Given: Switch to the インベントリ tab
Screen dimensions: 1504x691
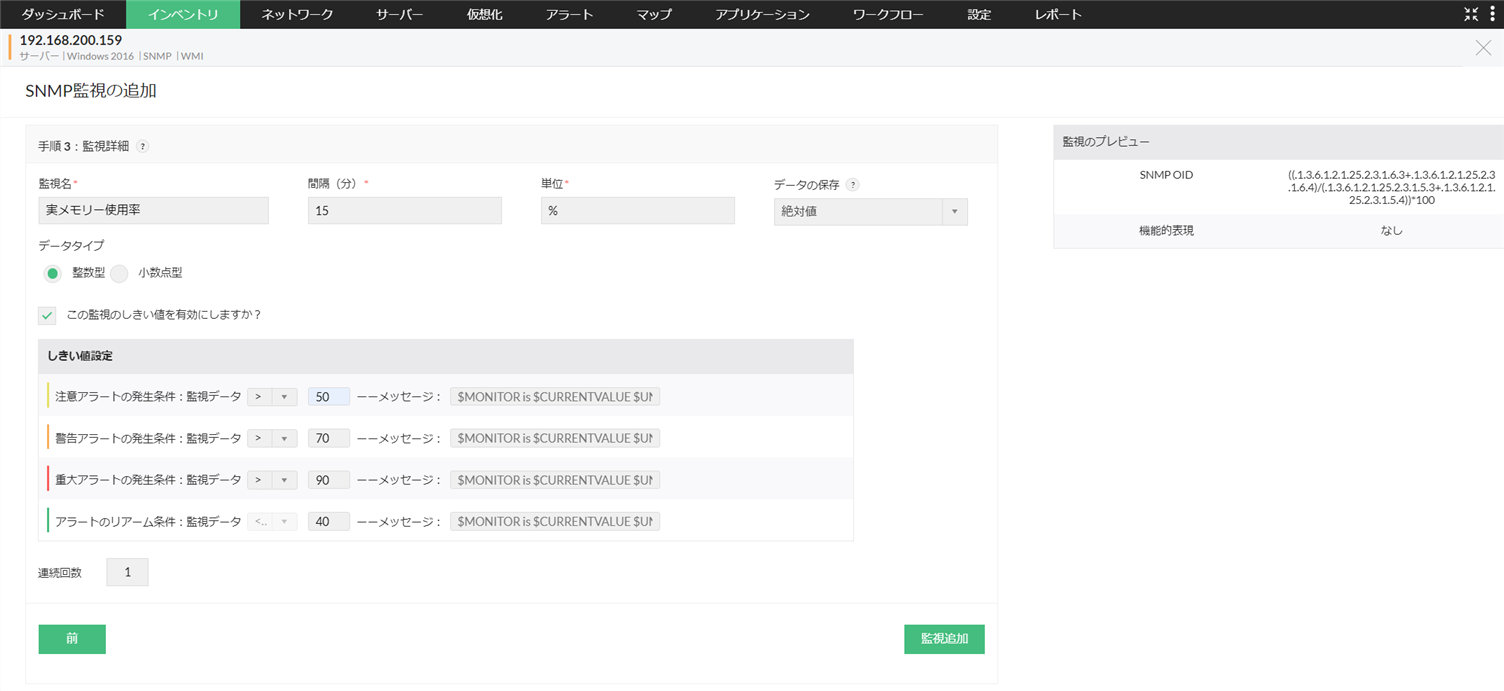Looking at the screenshot, I should pyautogui.click(x=183, y=14).
